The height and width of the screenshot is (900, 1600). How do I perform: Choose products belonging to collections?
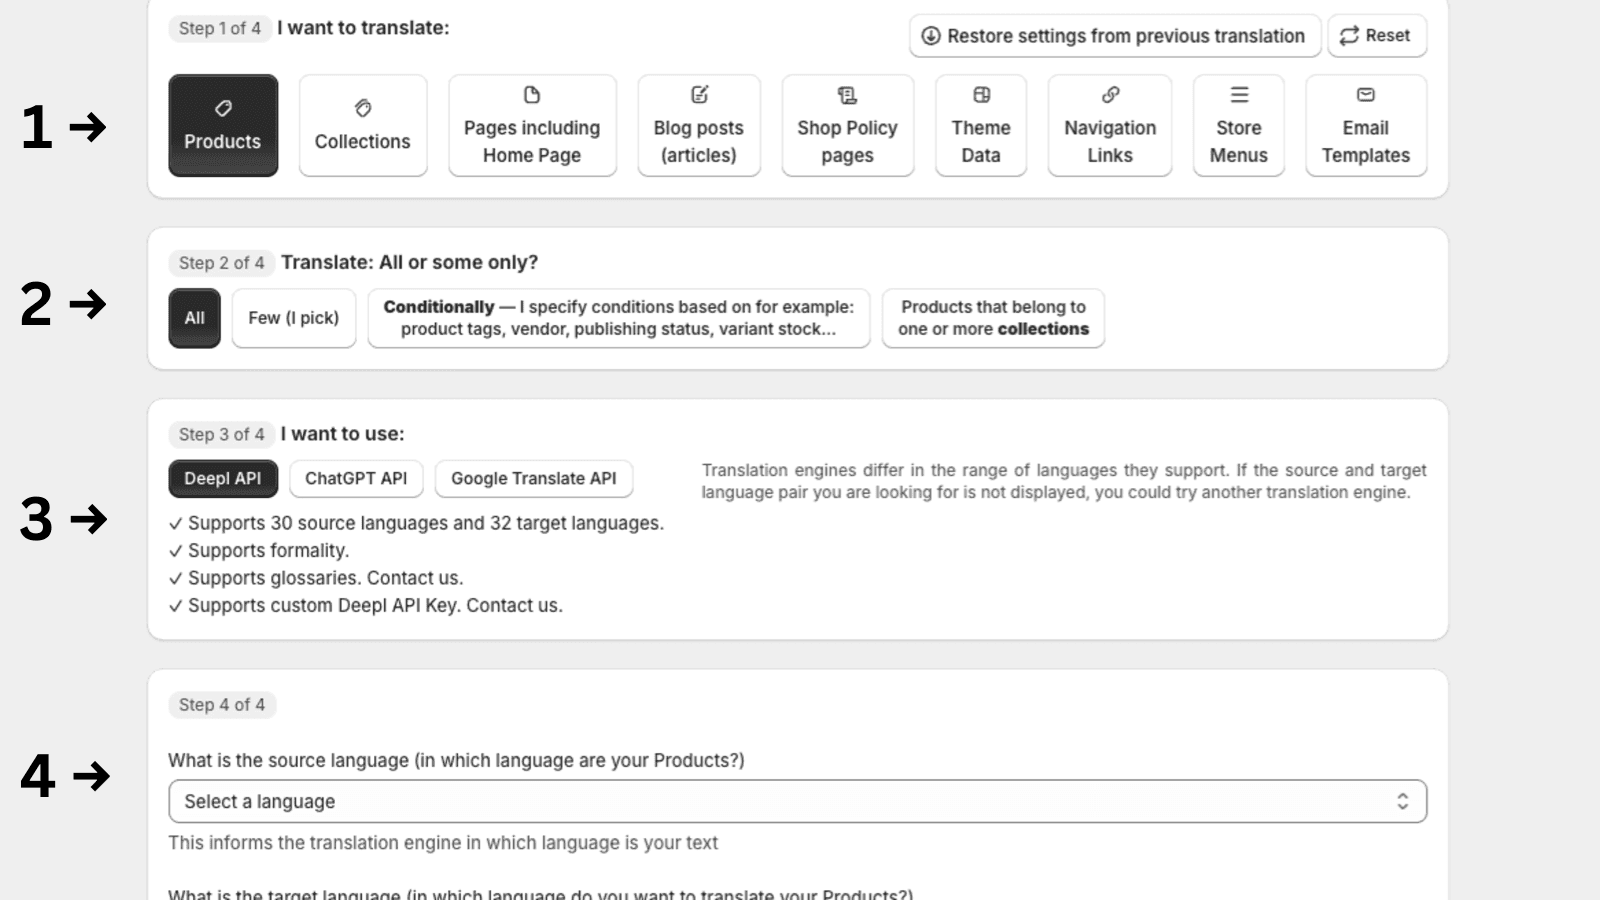pos(992,318)
